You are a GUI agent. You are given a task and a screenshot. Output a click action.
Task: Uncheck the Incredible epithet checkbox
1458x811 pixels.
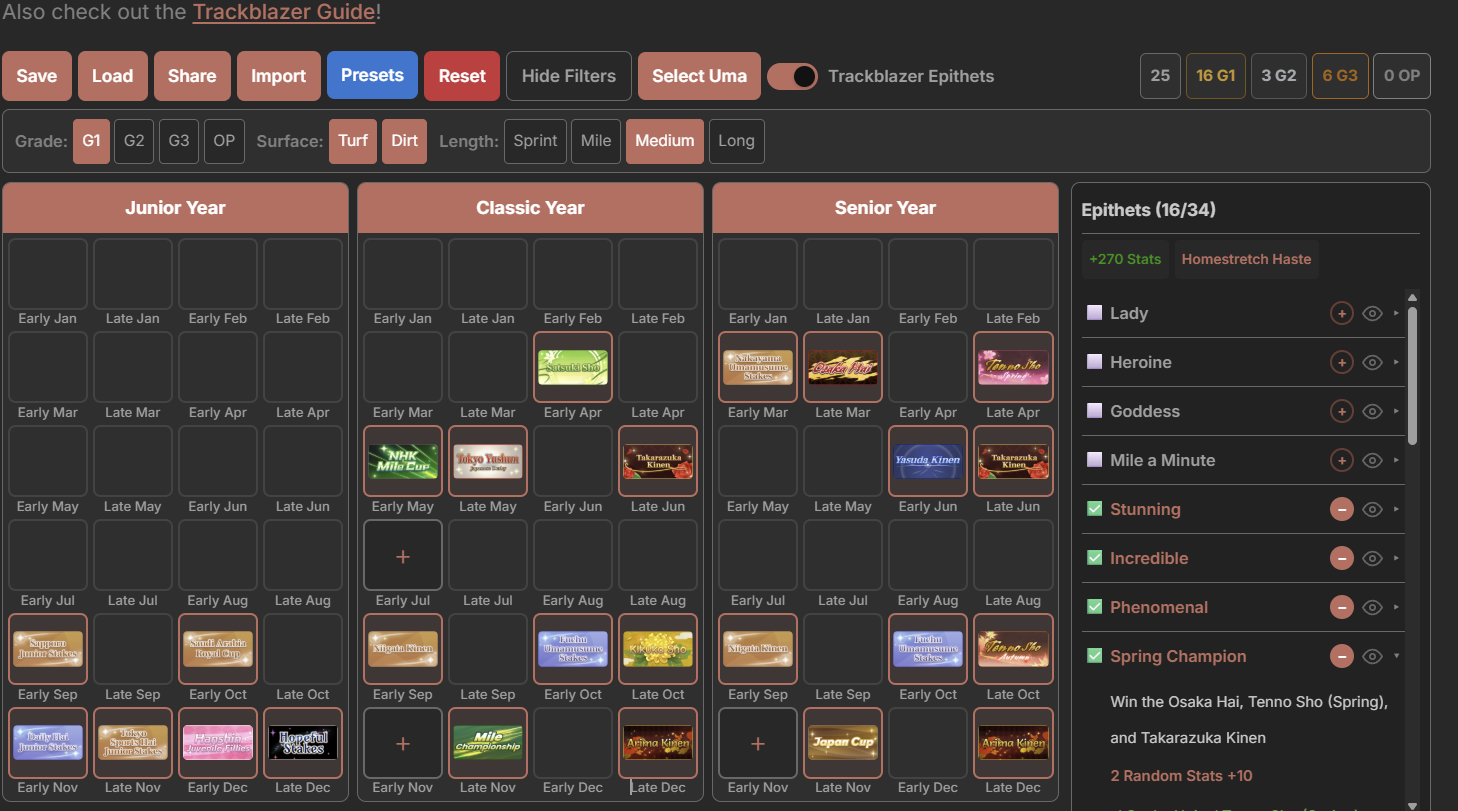pos(1094,558)
